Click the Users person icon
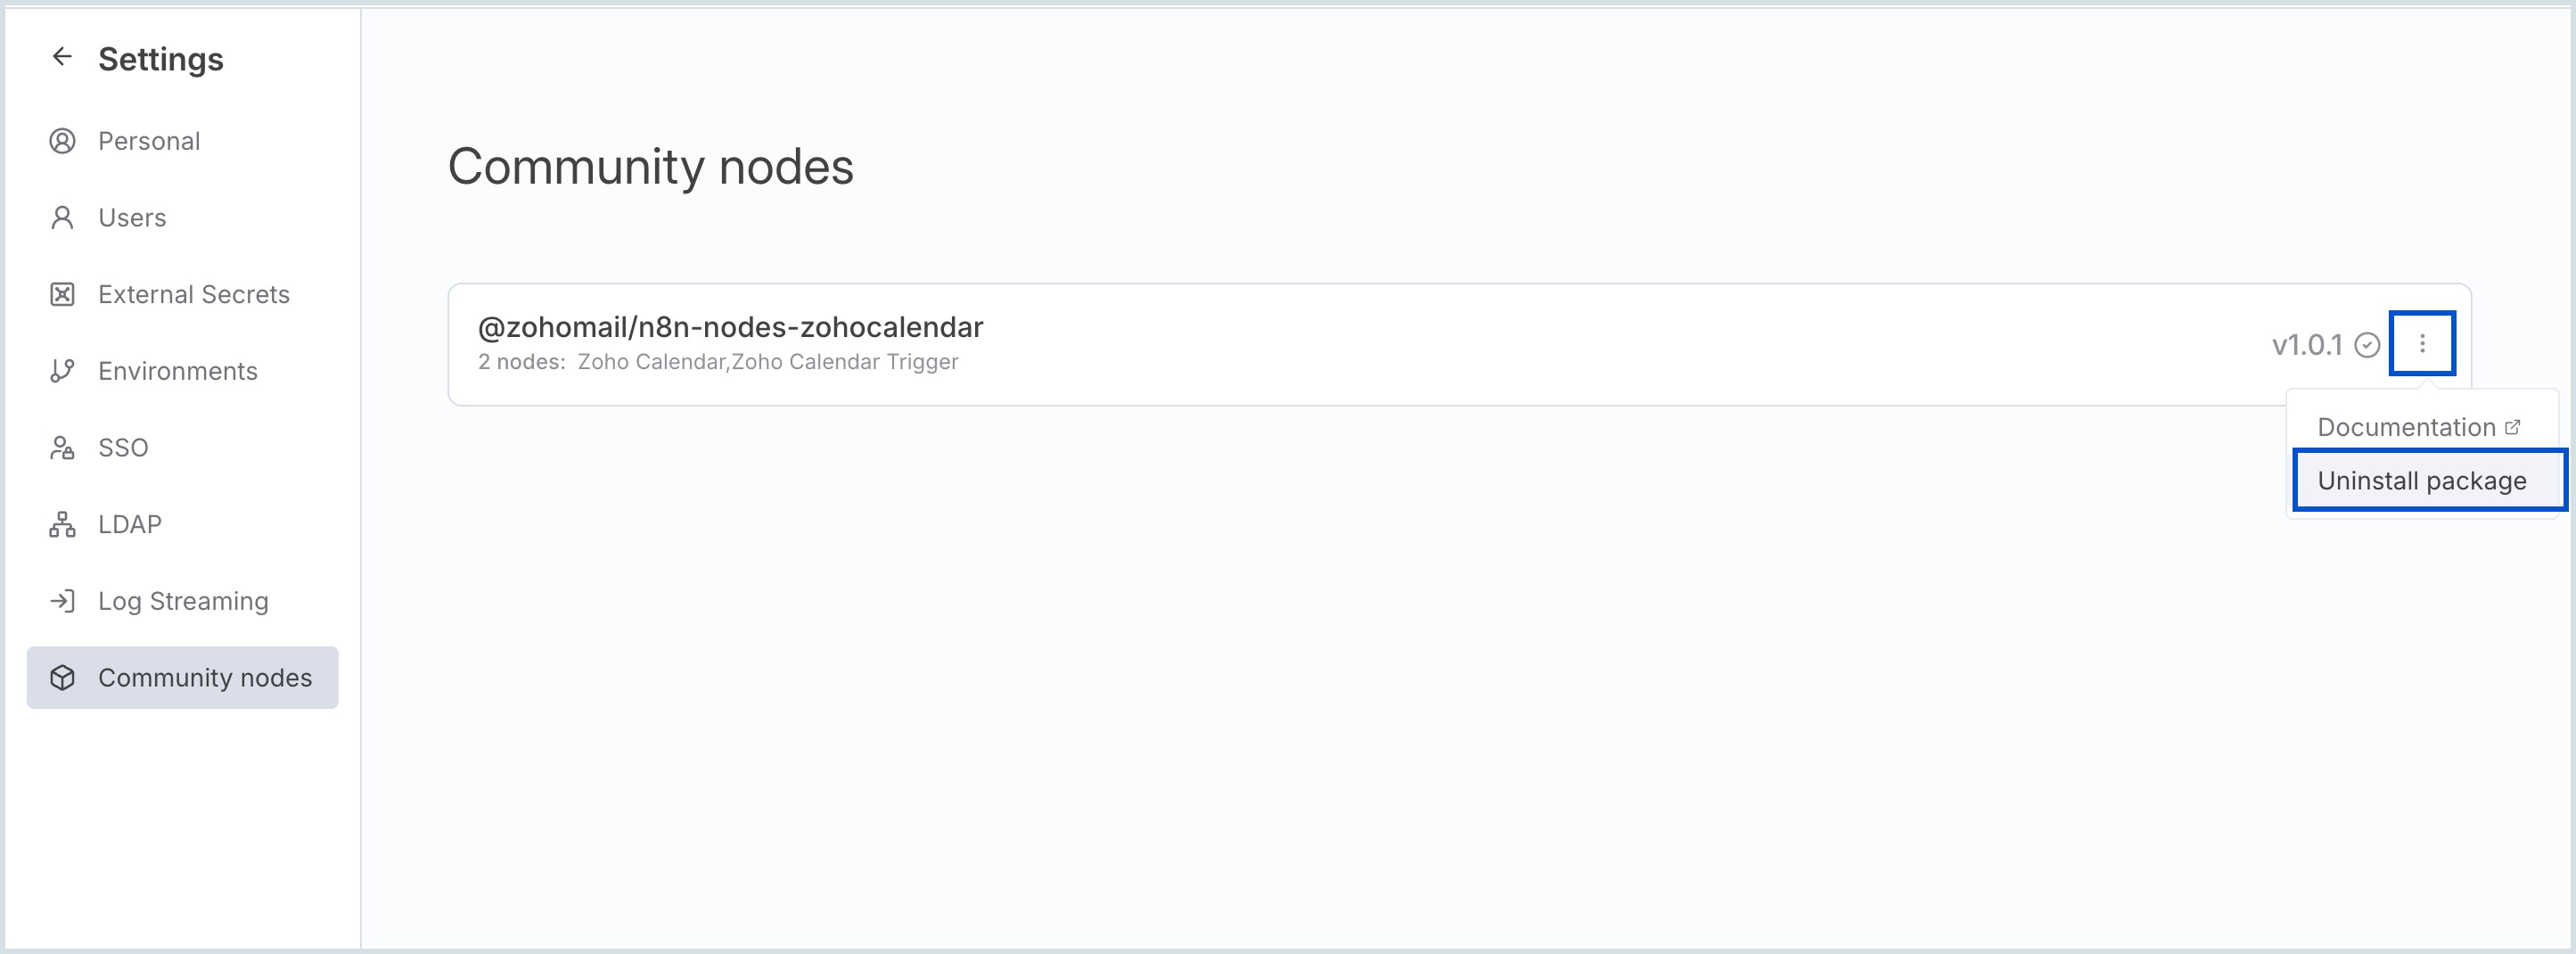This screenshot has width=2576, height=954. [62, 218]
